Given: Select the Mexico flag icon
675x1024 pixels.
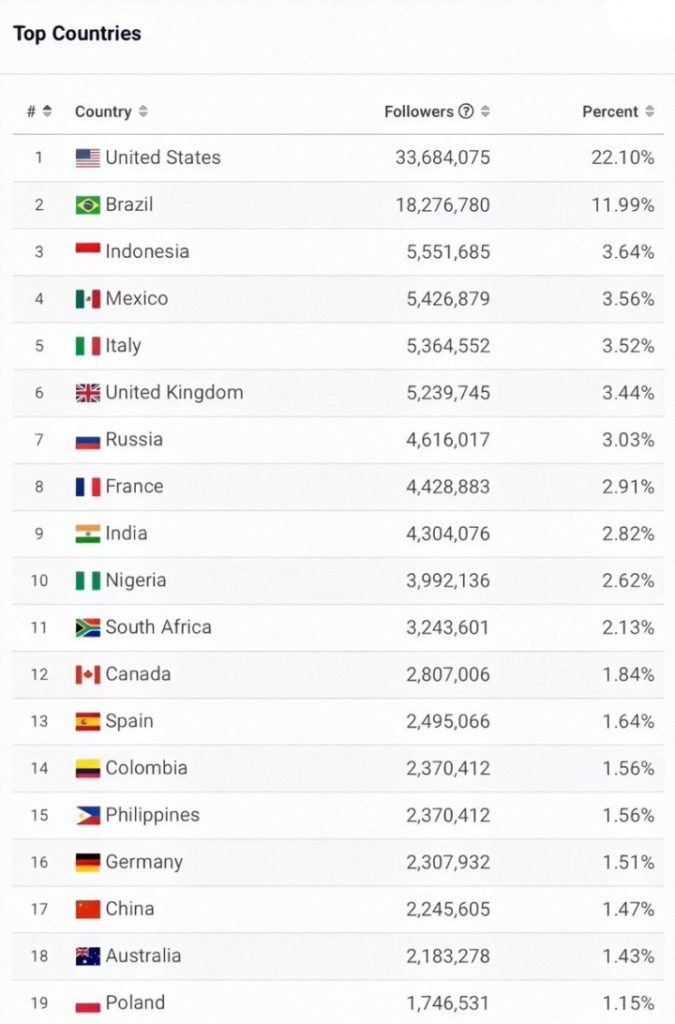Looking at the screenshot, I should (87, 299).
